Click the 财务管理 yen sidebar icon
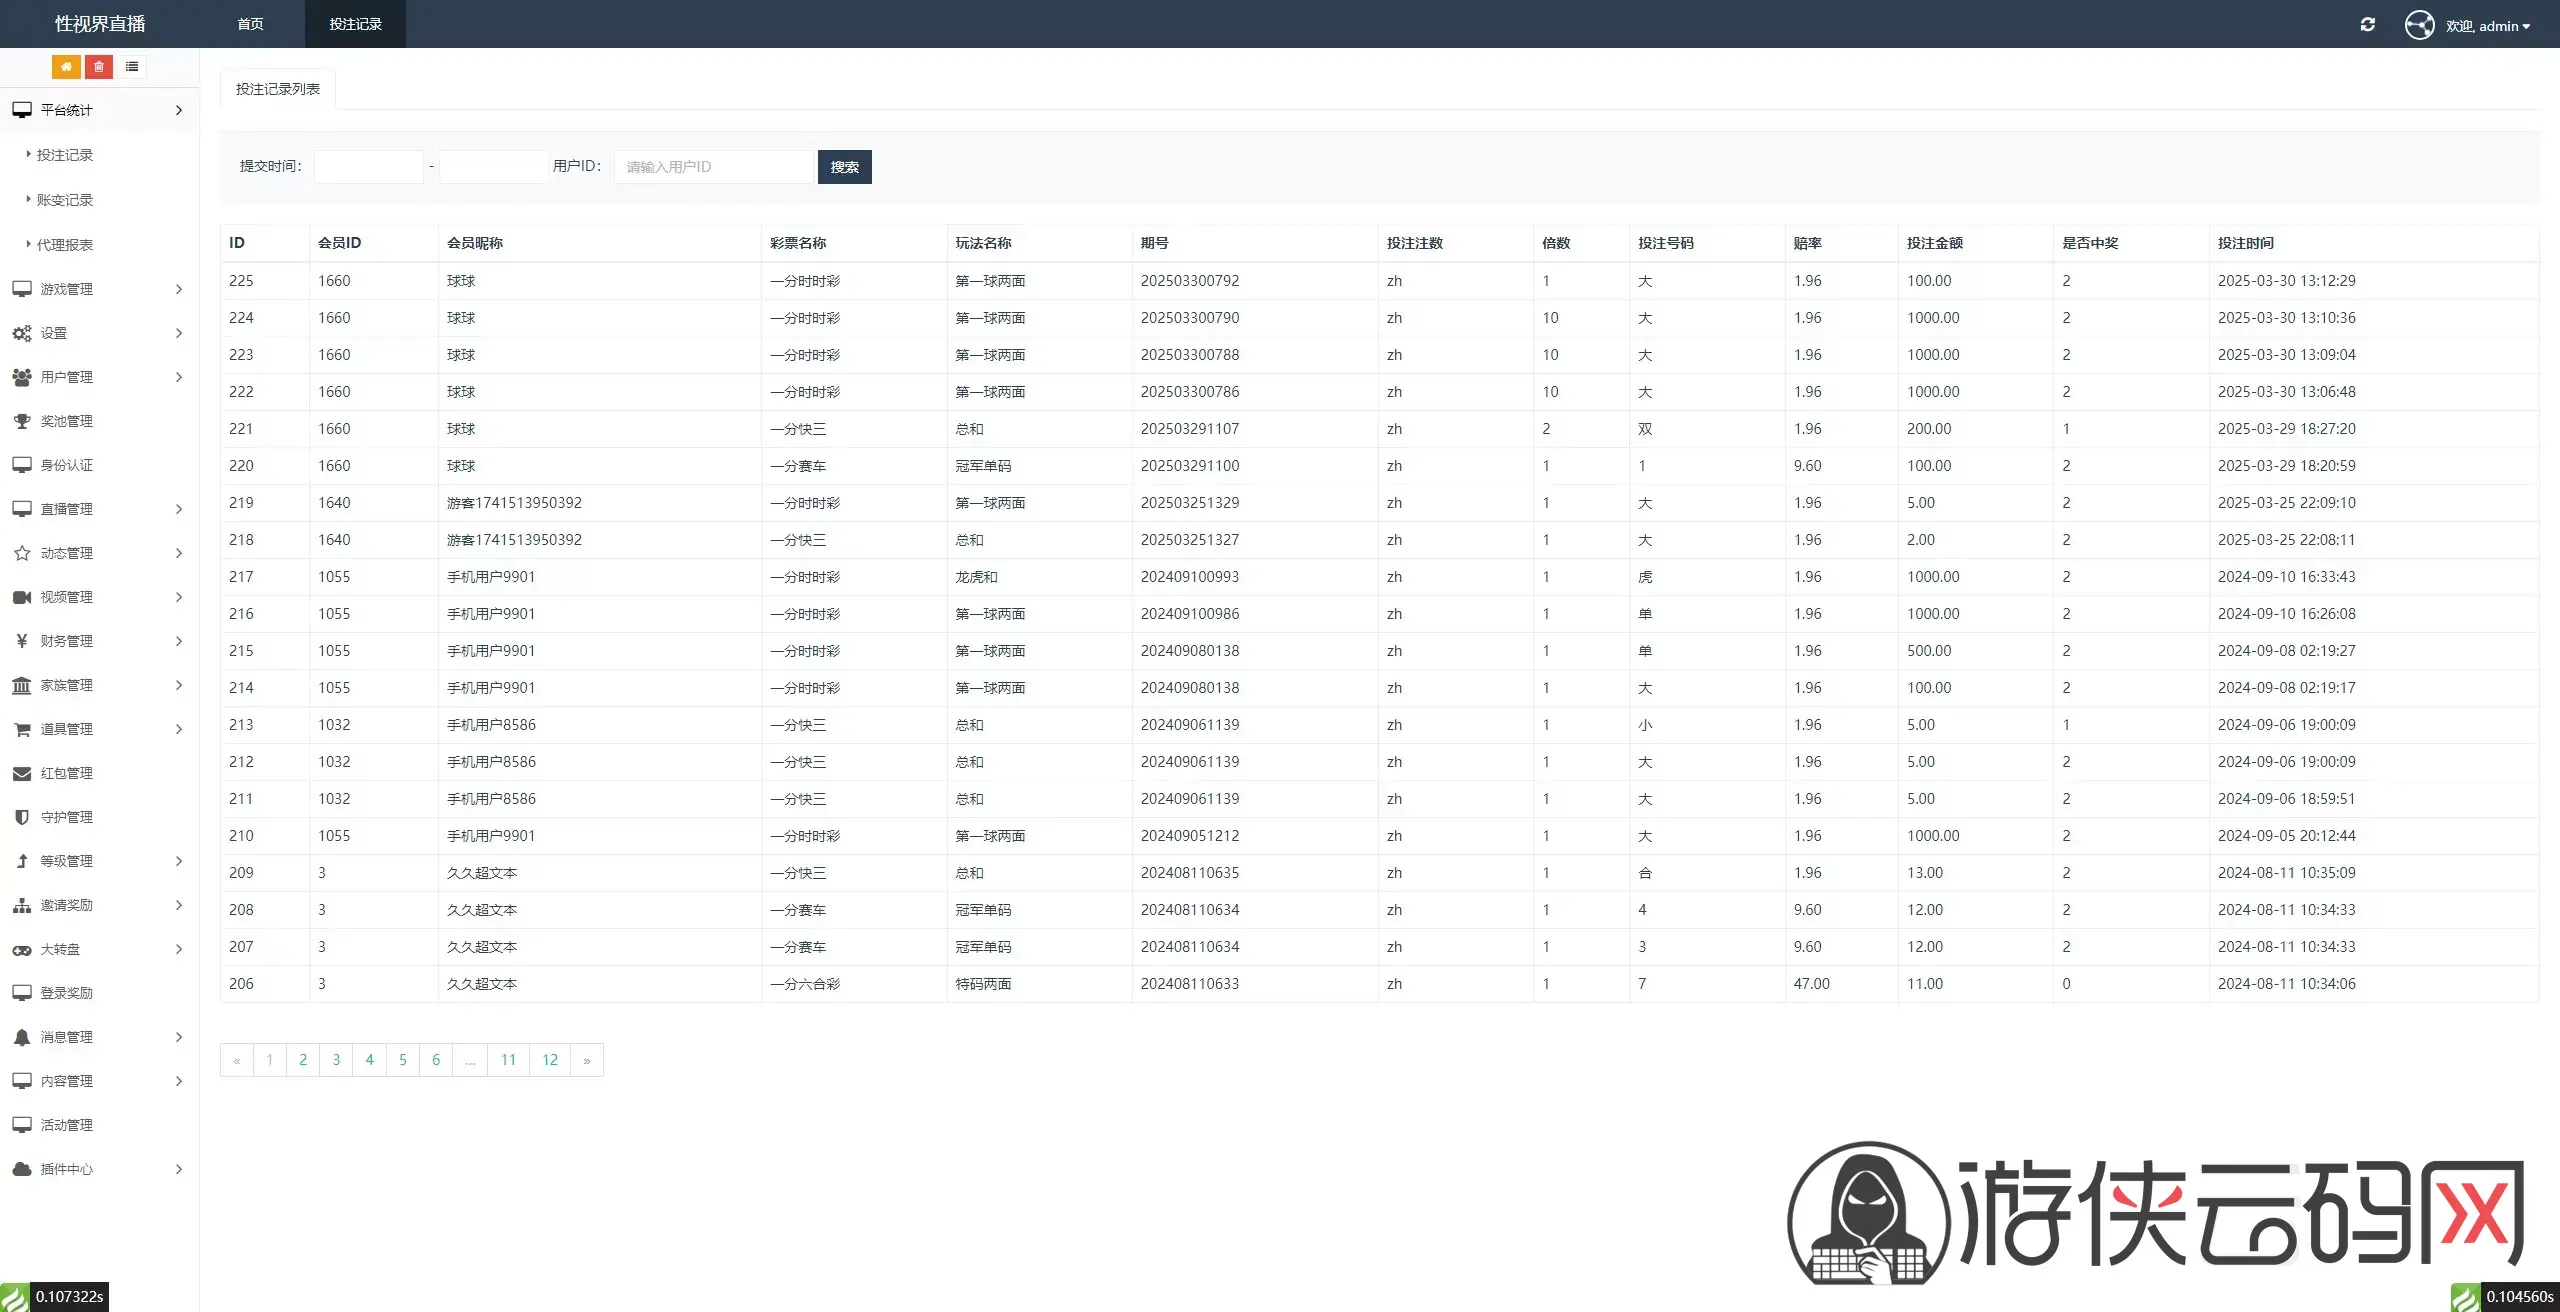Image resolution: width=2560 pixels, height=1312 pixels. pos(22,641)
